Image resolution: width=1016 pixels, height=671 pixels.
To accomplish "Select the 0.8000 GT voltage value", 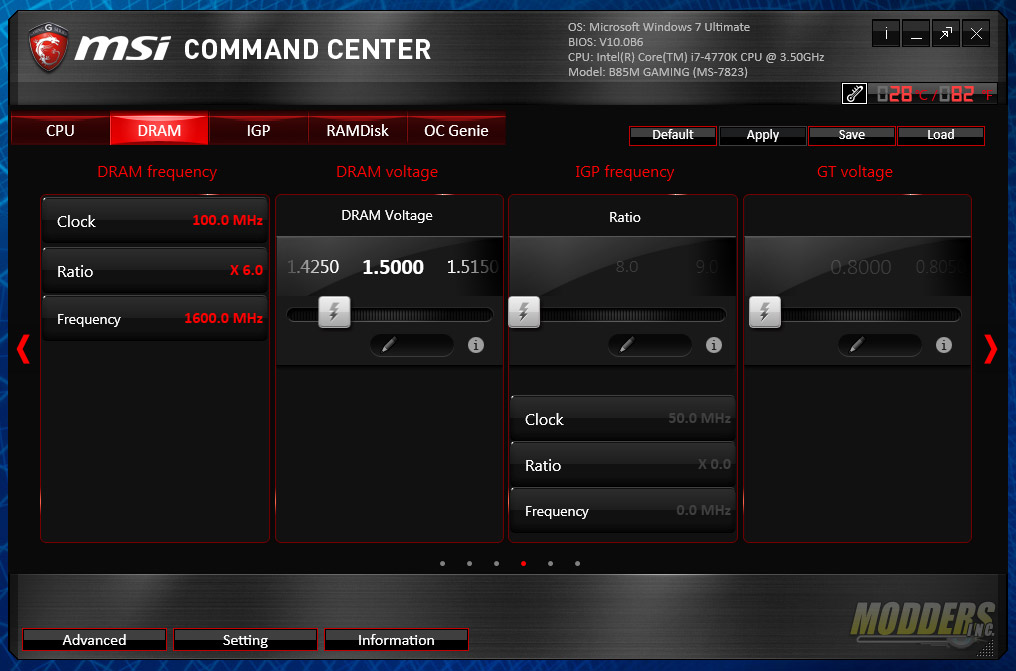I will (x=860, y=267).
